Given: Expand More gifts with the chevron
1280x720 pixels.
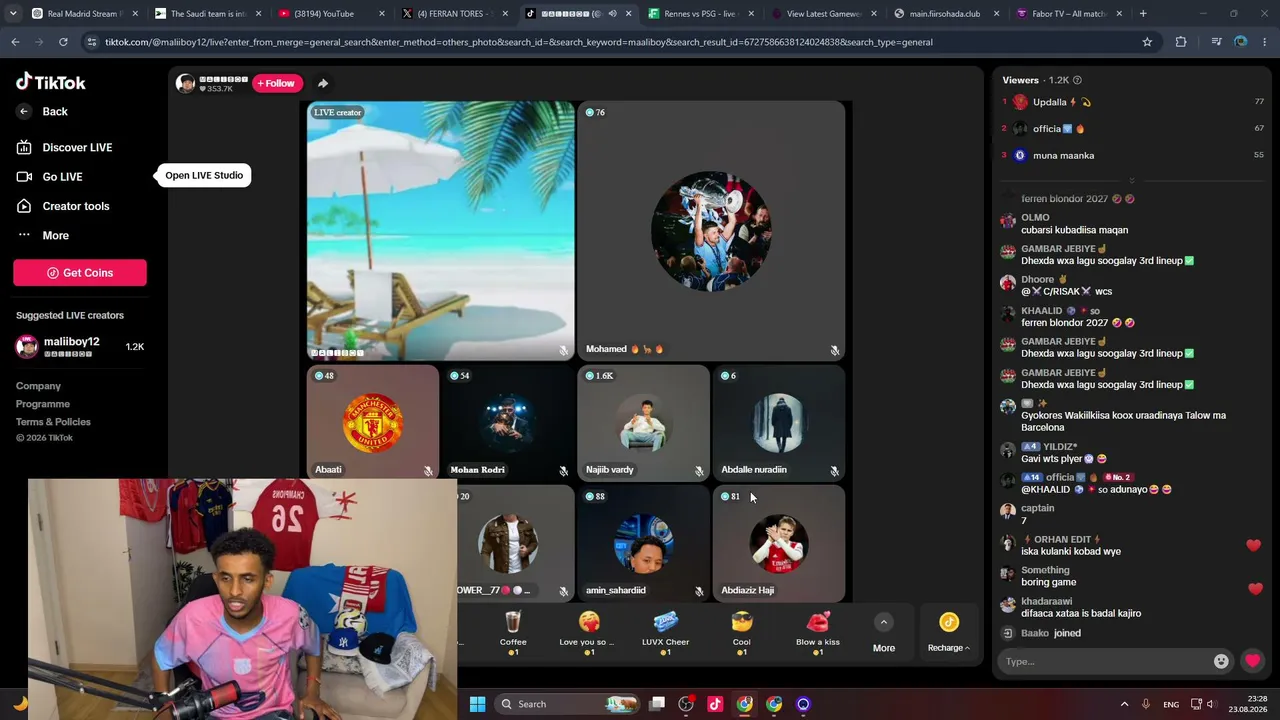Looking at the screenshot, I should [884, 623].
